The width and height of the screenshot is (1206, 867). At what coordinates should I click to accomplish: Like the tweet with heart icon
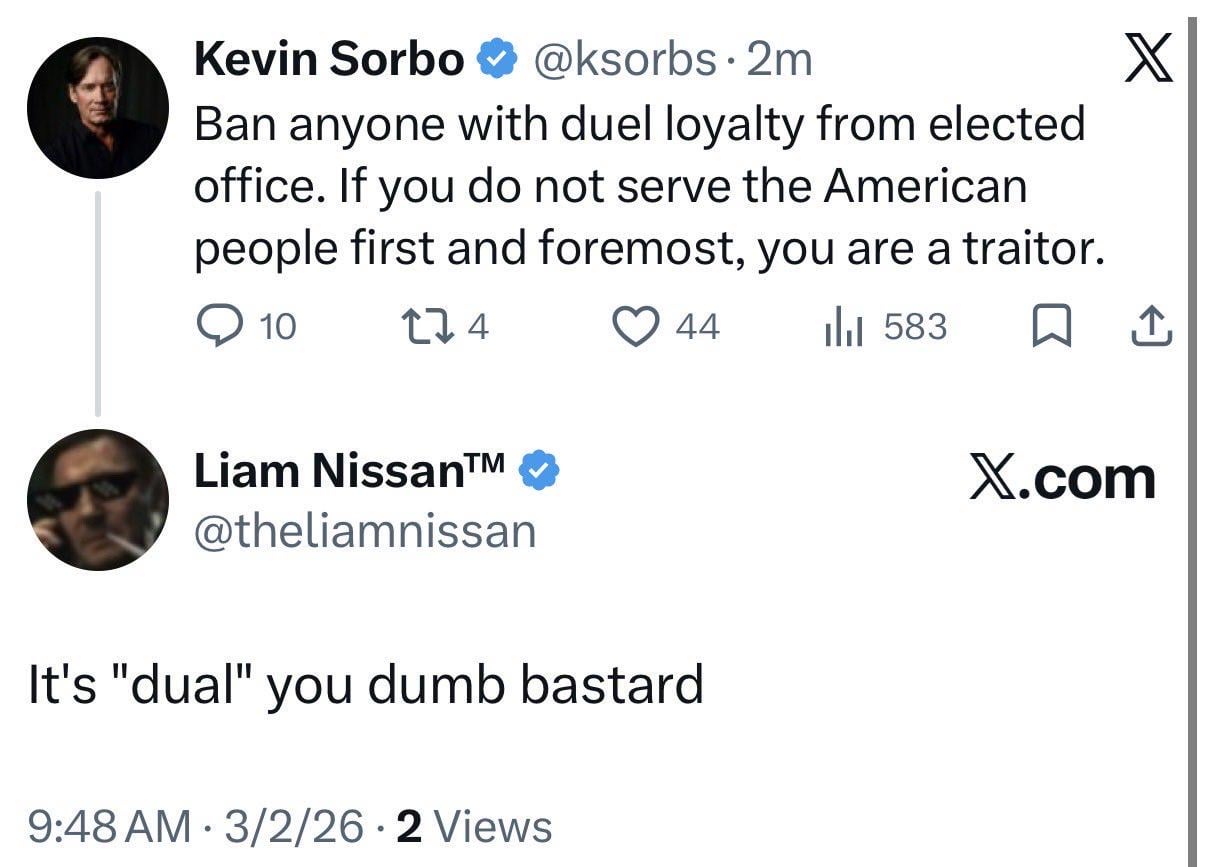(635, 327)
